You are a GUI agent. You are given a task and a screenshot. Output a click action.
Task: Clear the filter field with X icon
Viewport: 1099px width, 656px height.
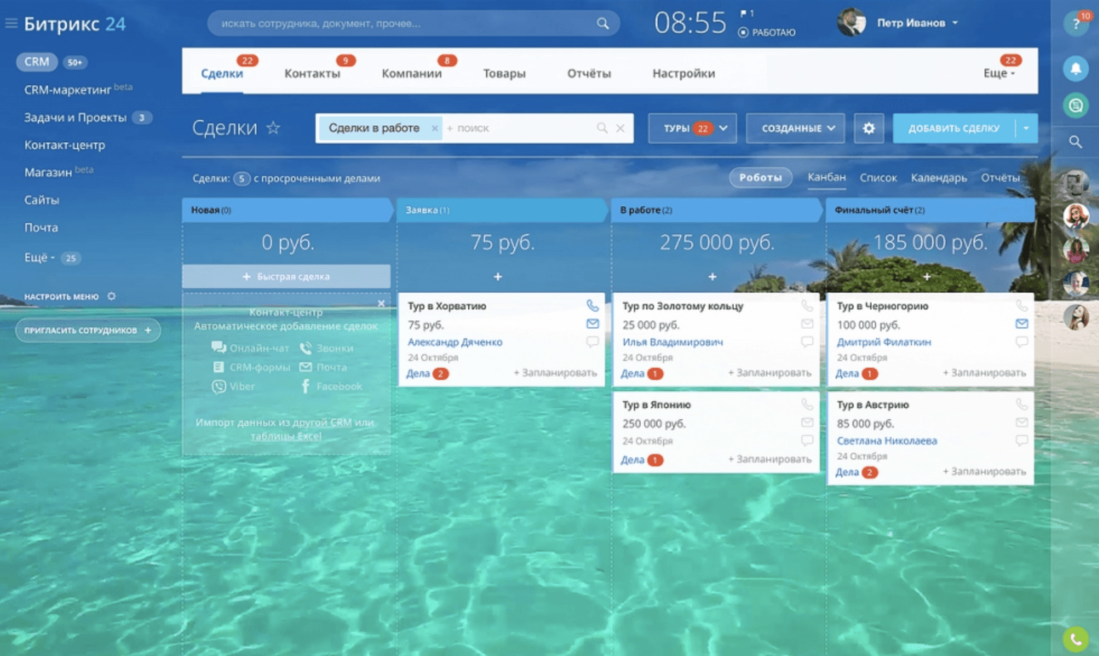(x=620, y=128)
